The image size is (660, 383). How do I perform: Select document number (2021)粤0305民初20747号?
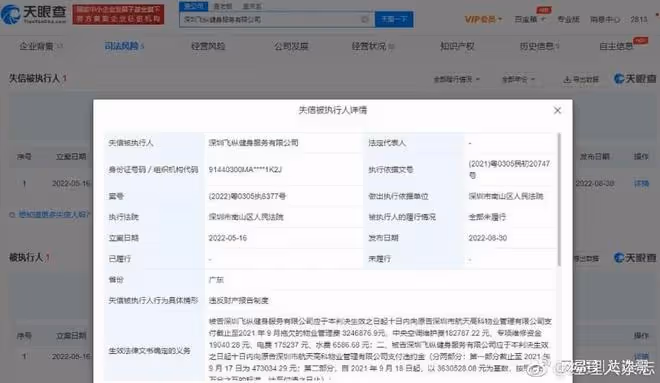click(509, 169)
